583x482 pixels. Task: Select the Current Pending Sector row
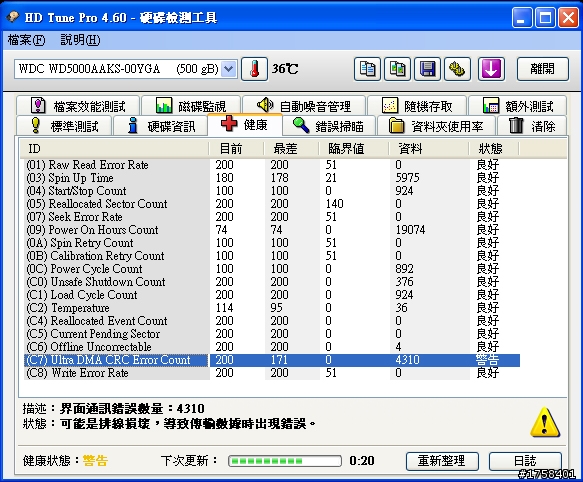(272, 334)
